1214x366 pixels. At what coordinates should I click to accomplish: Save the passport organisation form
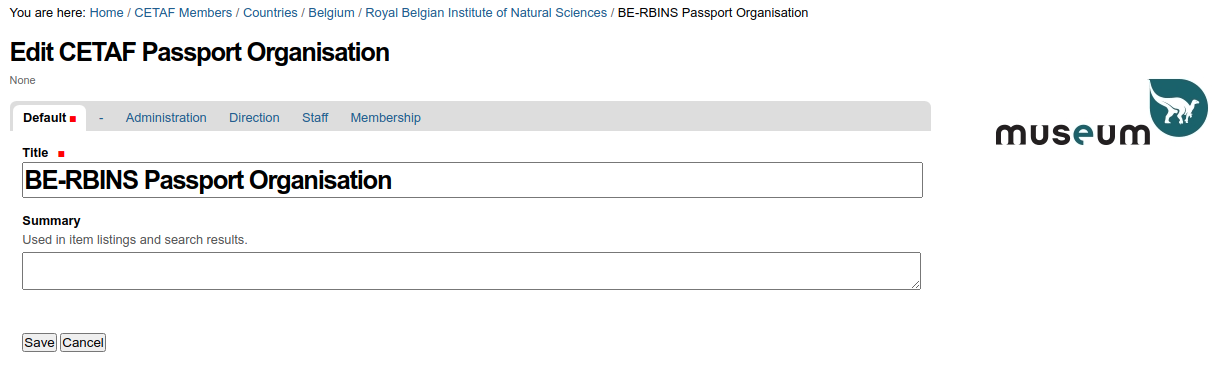point(39,342)
